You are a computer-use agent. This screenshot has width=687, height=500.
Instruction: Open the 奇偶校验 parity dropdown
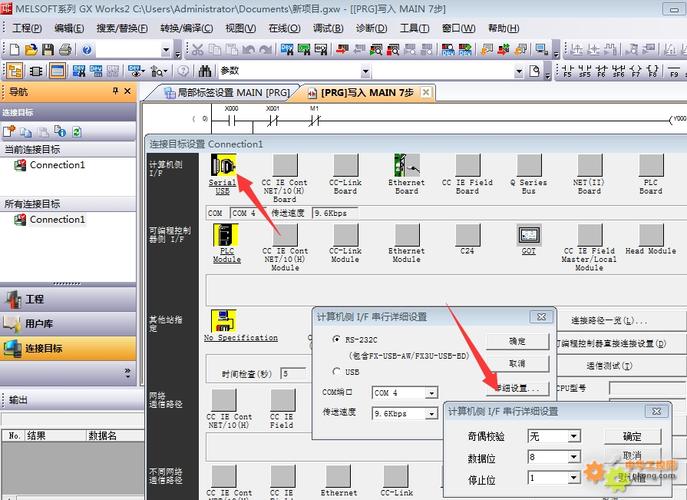(574, 436)
